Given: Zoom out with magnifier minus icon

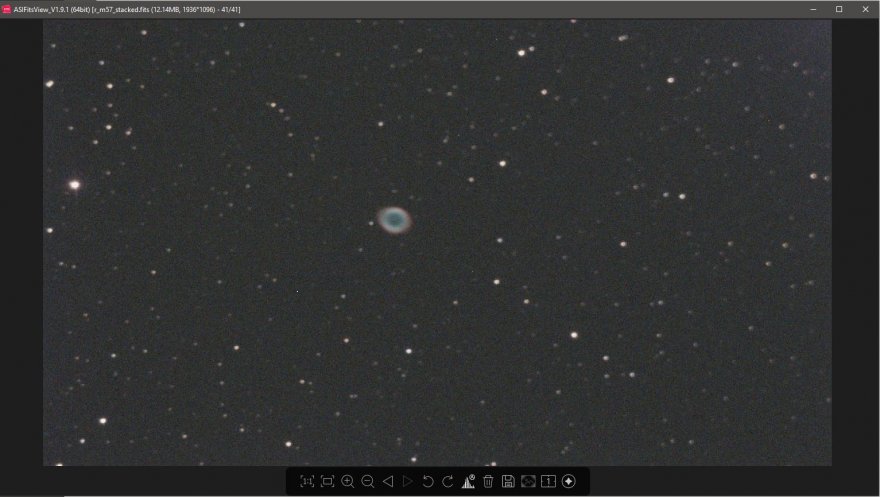Looking at the screenshot, I should coord(368,481).
